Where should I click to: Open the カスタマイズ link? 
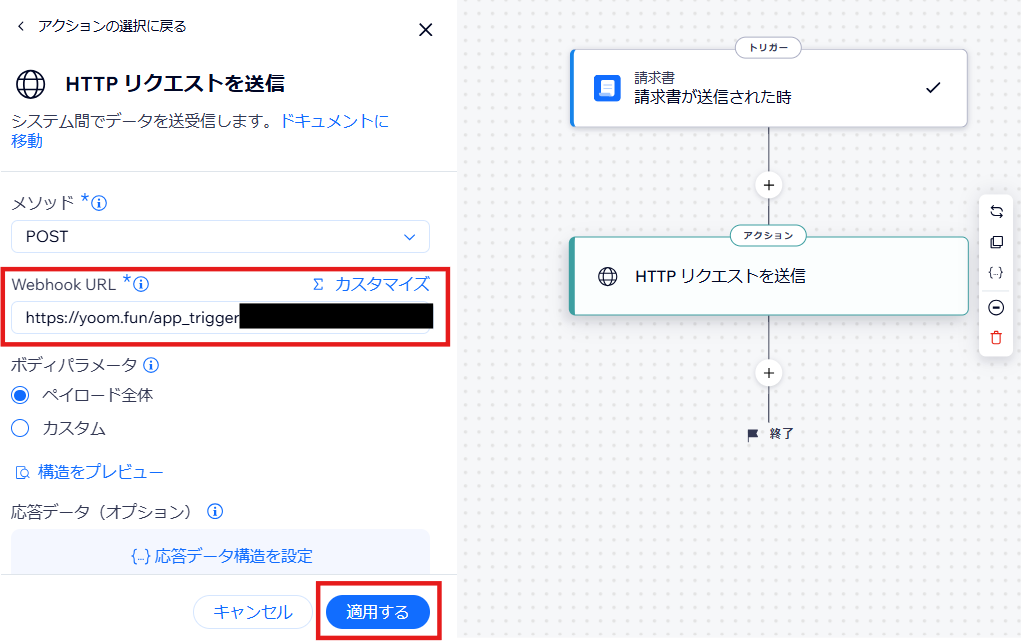click(372, 284)
